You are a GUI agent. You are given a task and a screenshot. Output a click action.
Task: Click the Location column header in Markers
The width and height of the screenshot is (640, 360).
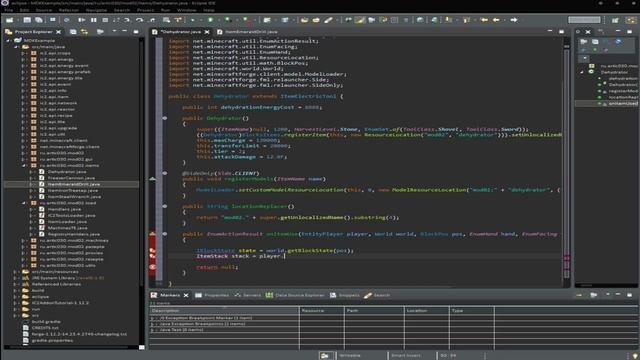427,311
